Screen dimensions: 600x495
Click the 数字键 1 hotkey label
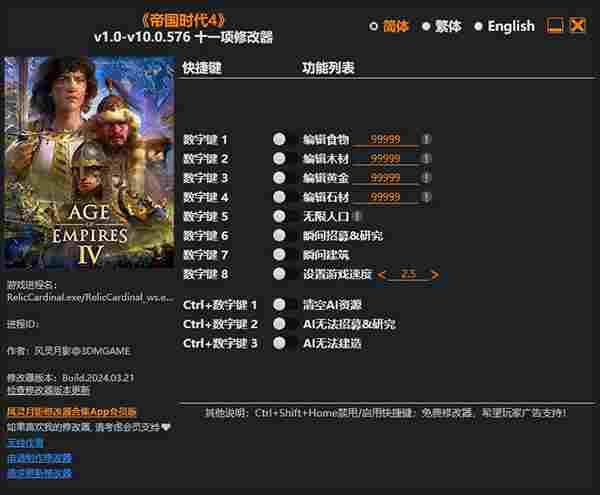click(205, 140)
